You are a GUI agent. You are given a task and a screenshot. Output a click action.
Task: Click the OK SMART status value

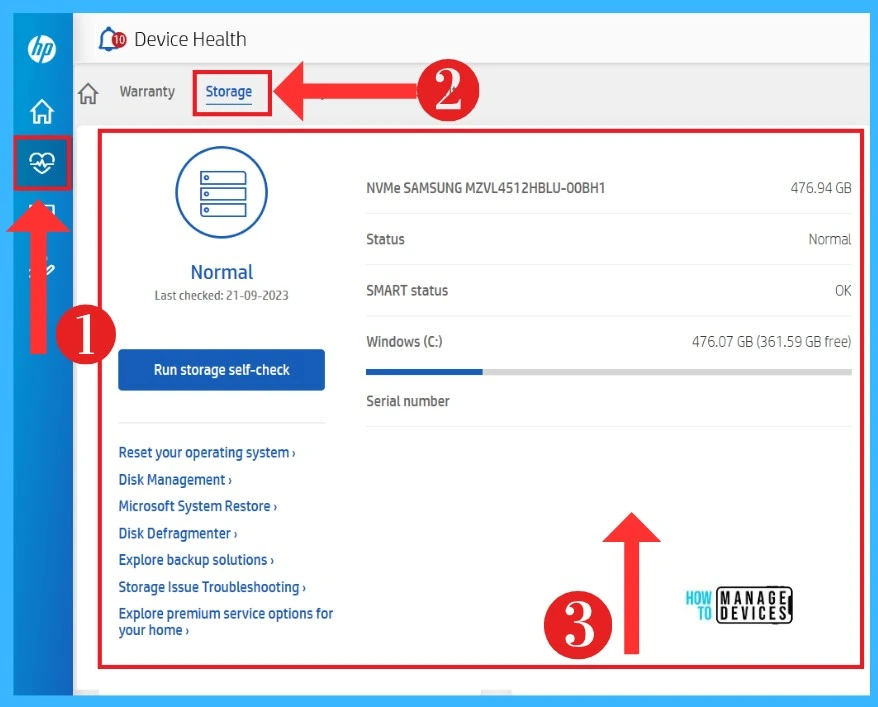pos(843,291)
